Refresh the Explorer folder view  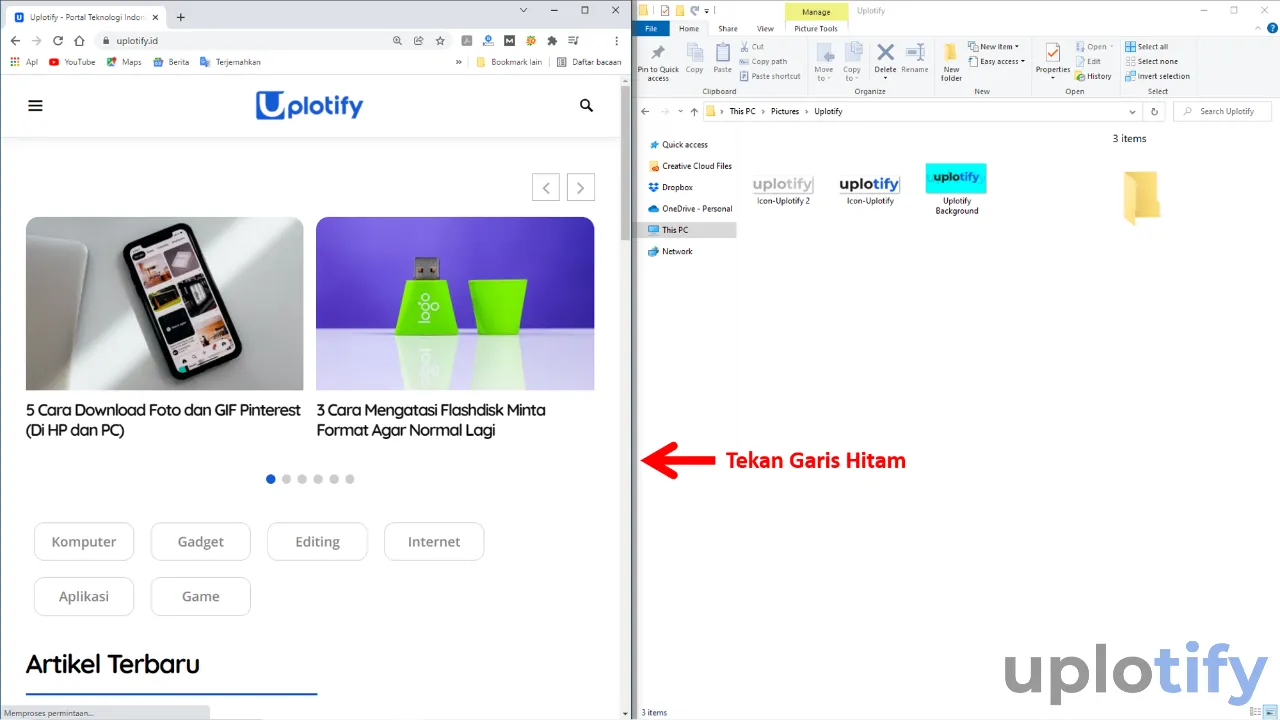(1155, 111)
